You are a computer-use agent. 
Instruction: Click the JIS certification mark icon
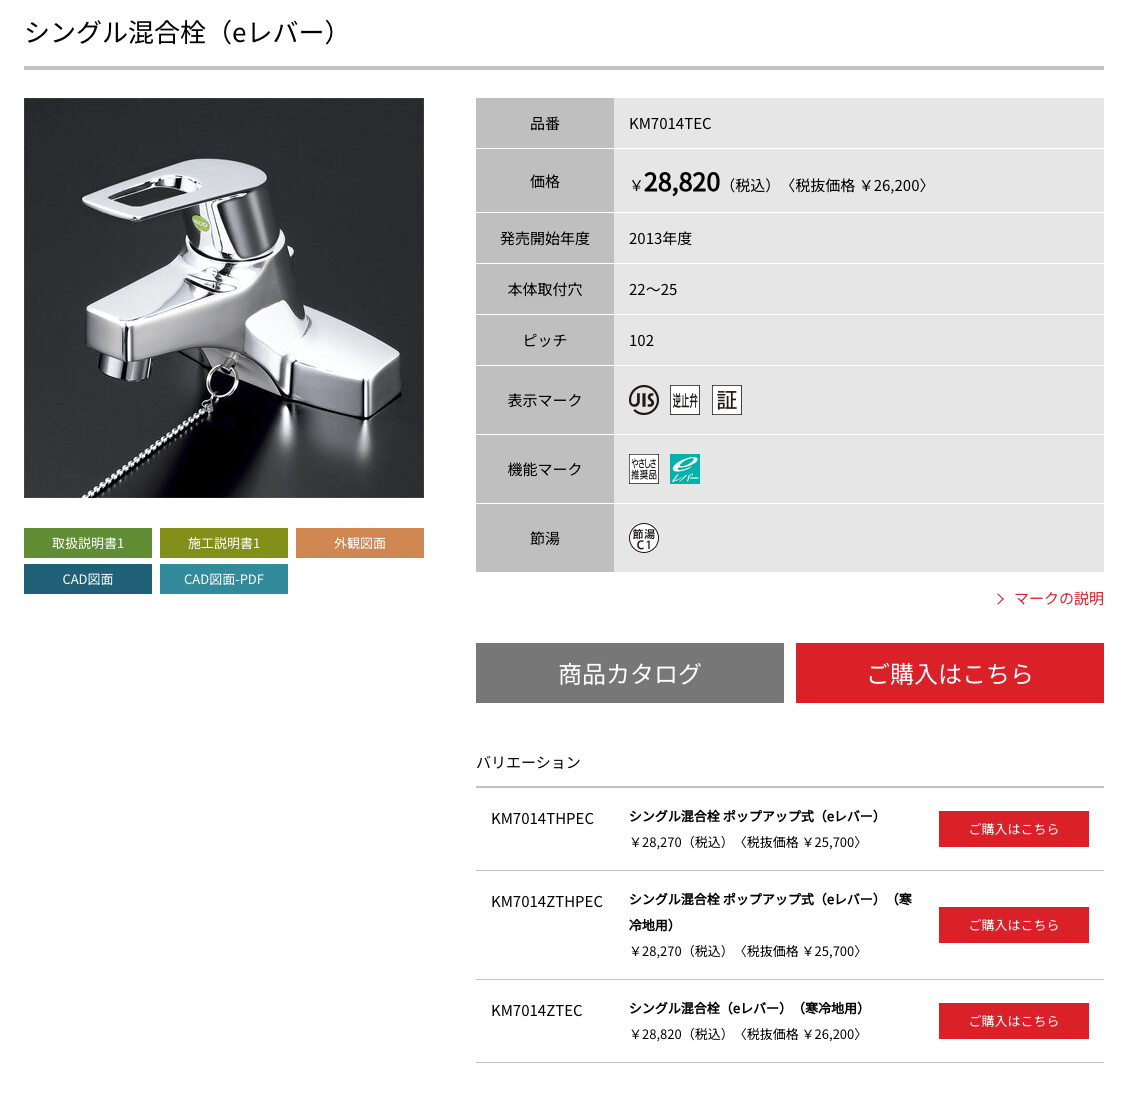[644, 400]
